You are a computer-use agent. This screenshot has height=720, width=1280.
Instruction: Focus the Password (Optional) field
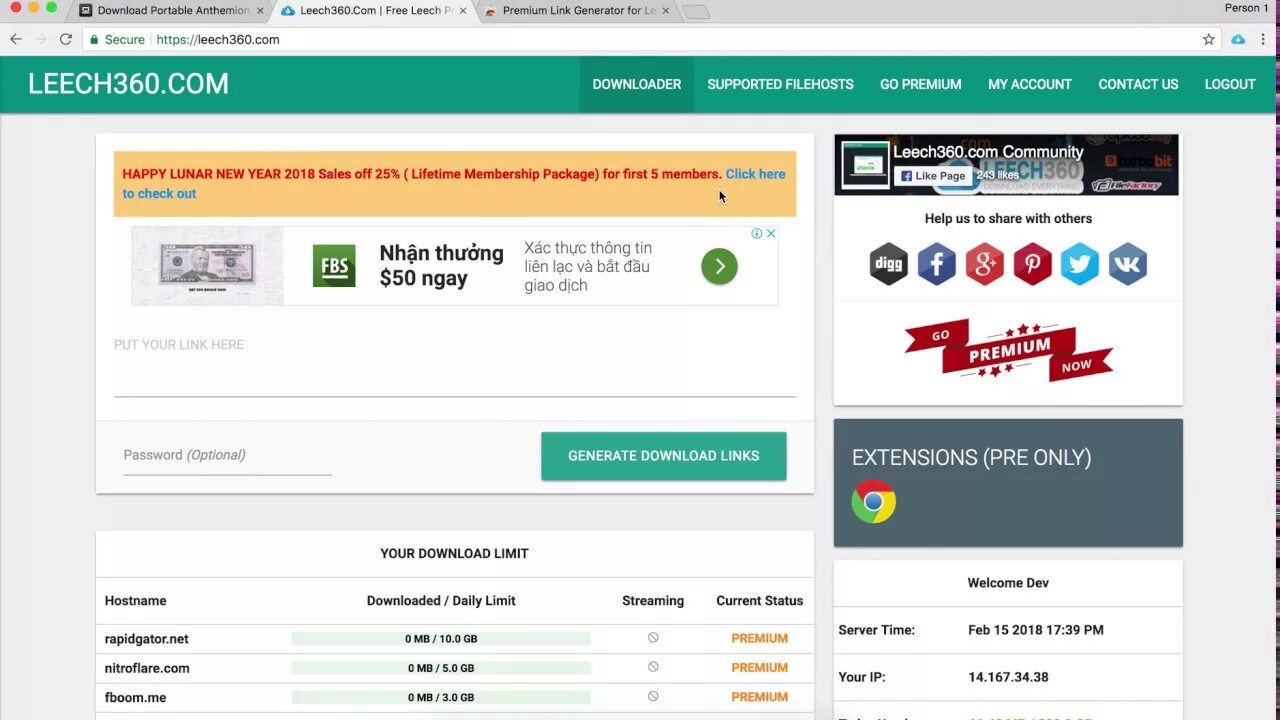227,456
